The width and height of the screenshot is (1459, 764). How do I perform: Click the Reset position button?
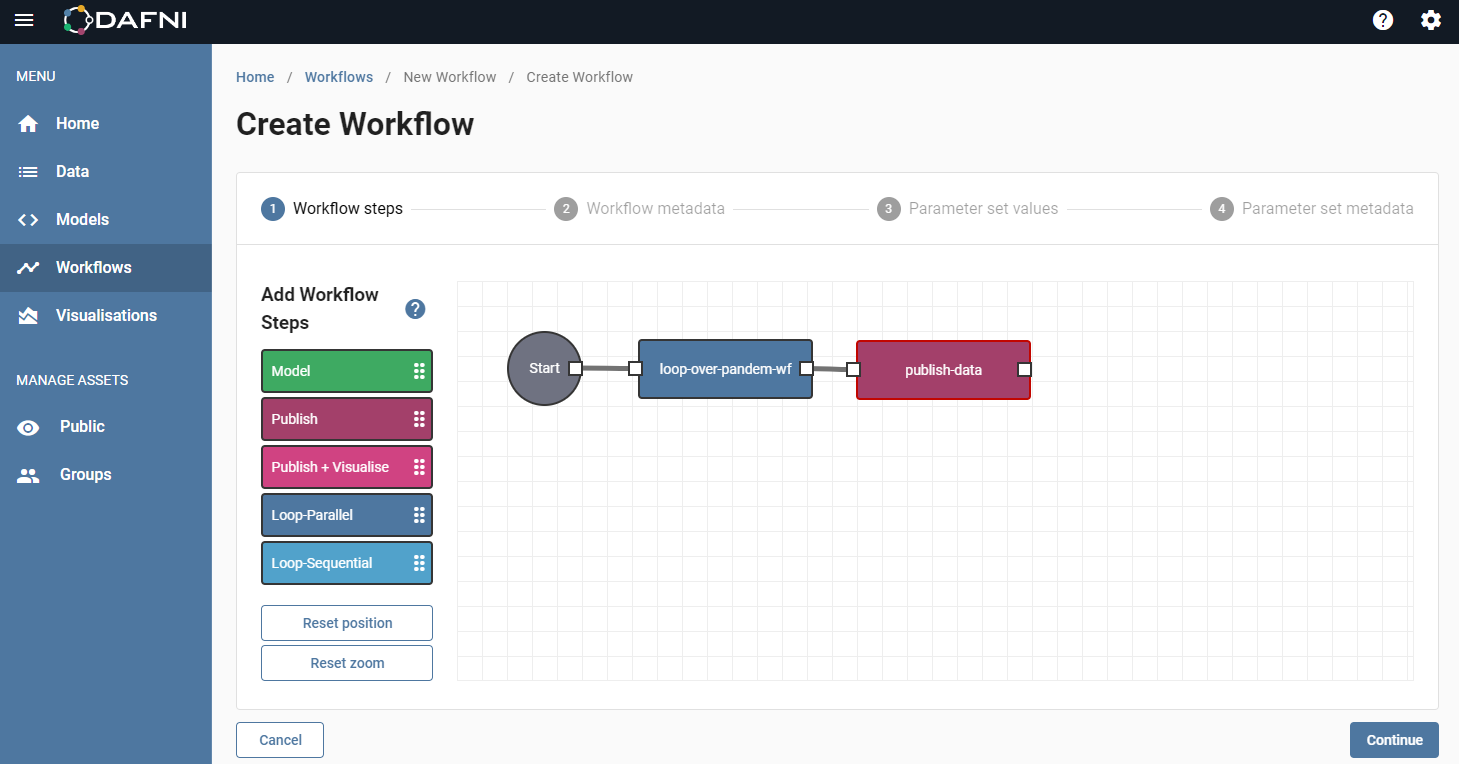coord(346,623)
